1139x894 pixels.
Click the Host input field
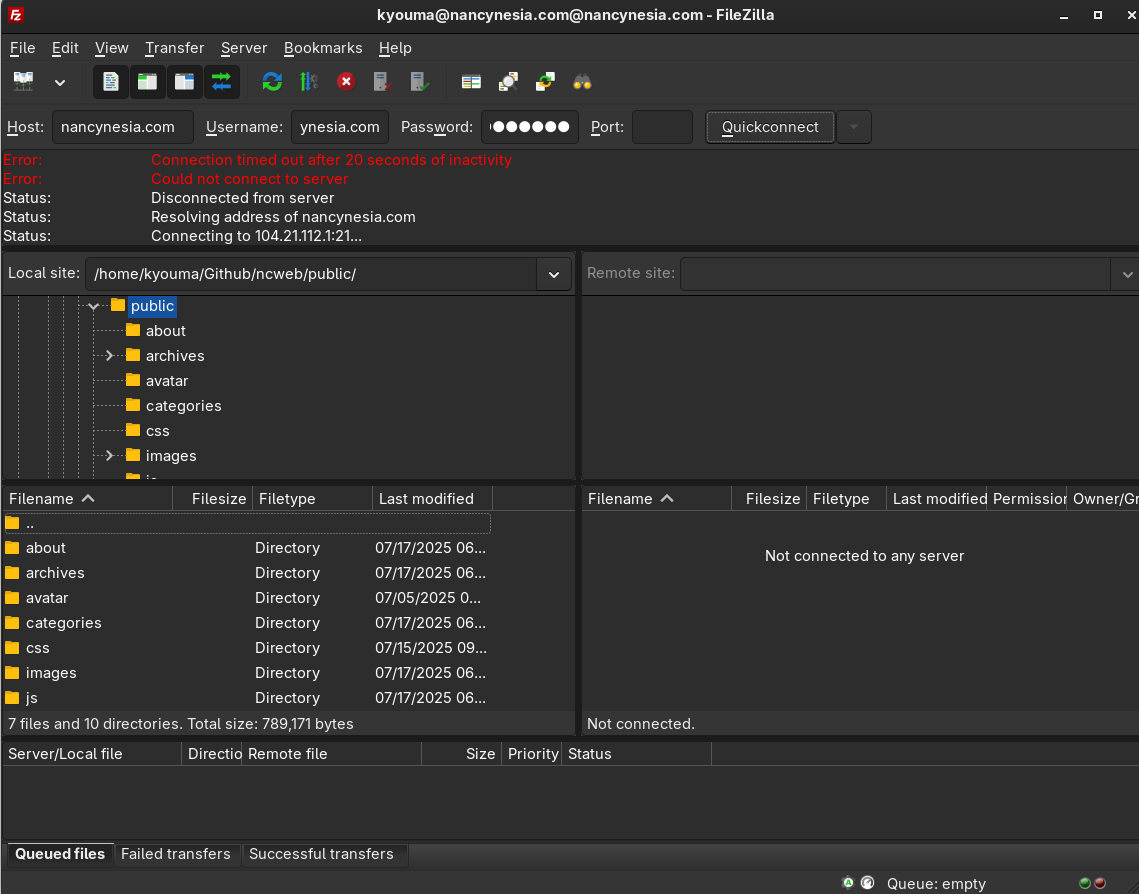tap(123, 127)
